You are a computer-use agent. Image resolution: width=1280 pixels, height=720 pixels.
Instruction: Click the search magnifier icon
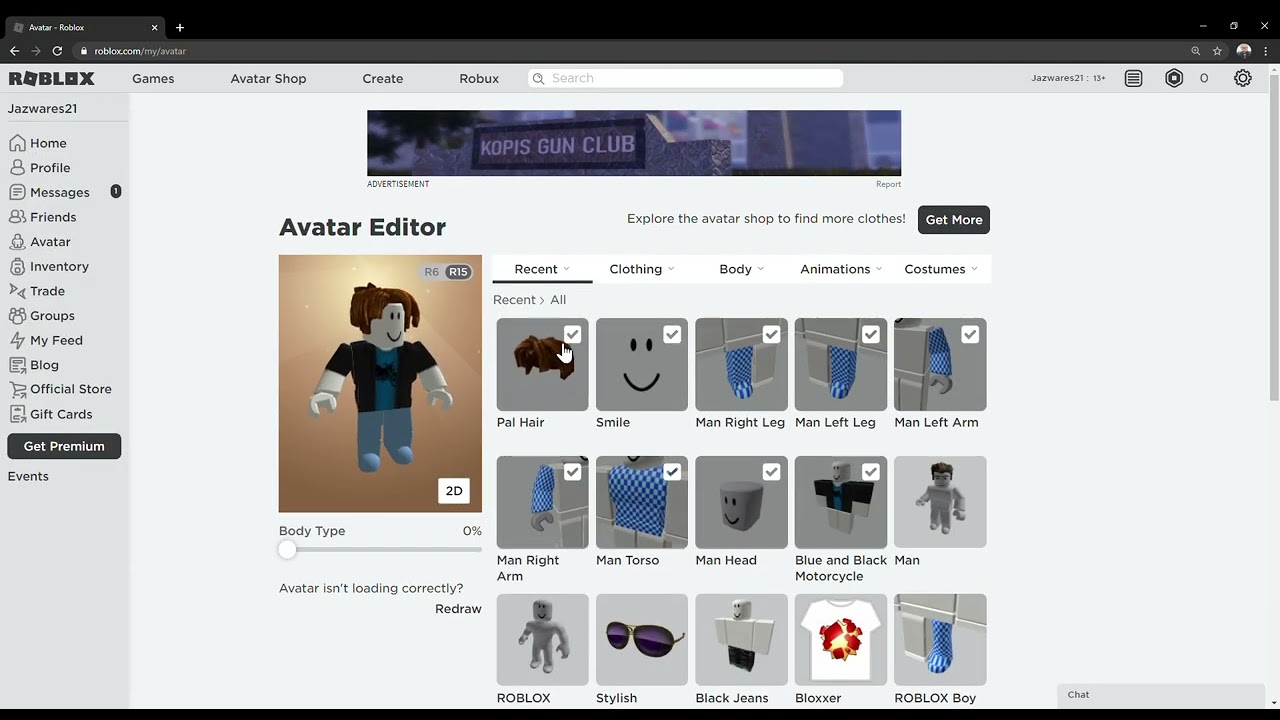pyautogui.click(x=538, y=78)
